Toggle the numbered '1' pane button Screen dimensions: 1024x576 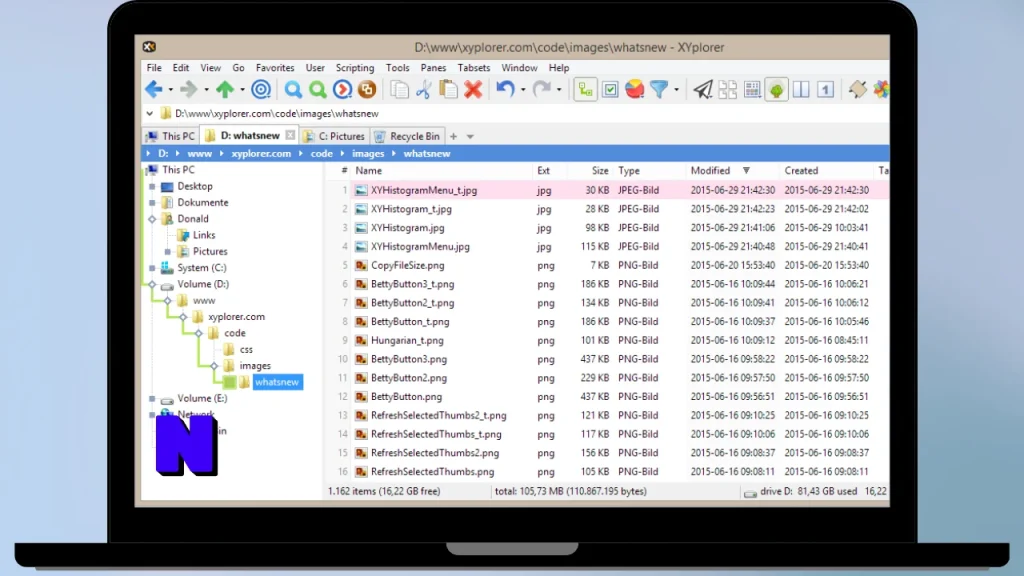click(x=825, y=89)
